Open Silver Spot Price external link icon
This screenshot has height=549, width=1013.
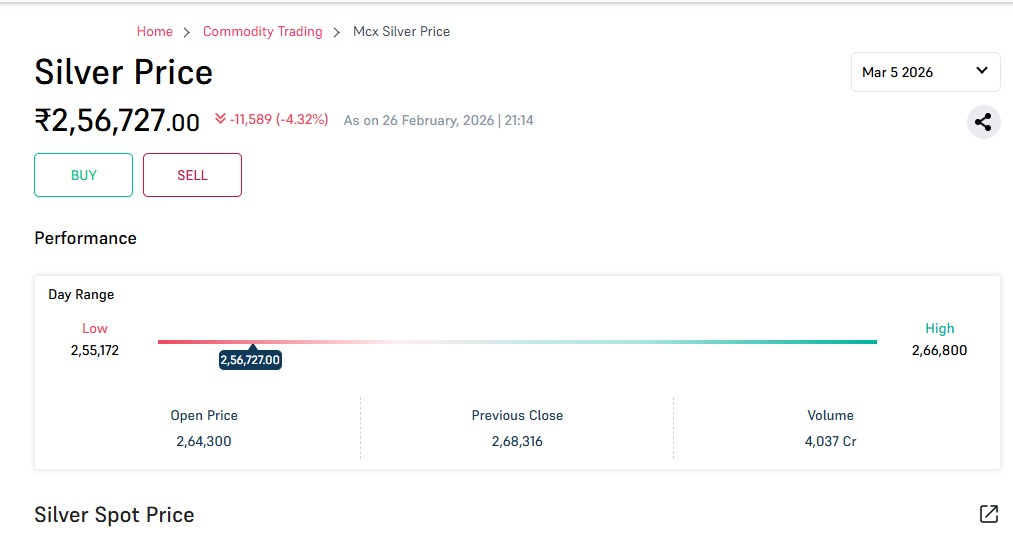tap(988, 514)
